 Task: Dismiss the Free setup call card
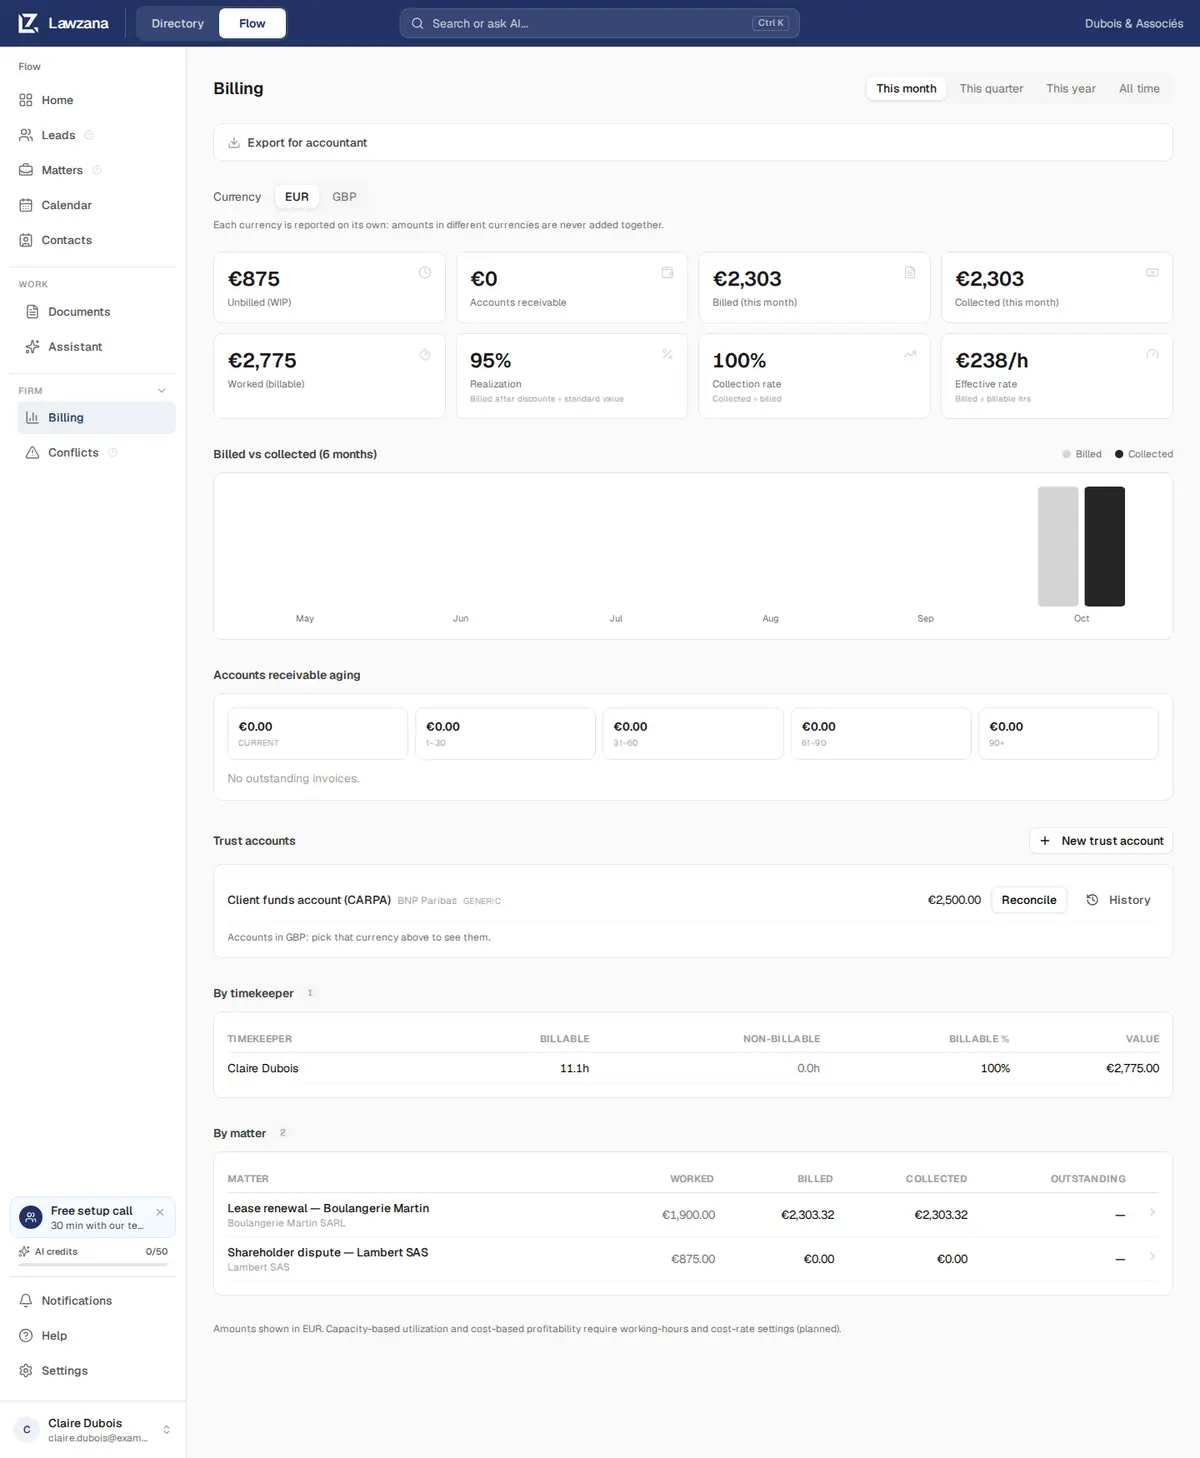pos(160,1212)
